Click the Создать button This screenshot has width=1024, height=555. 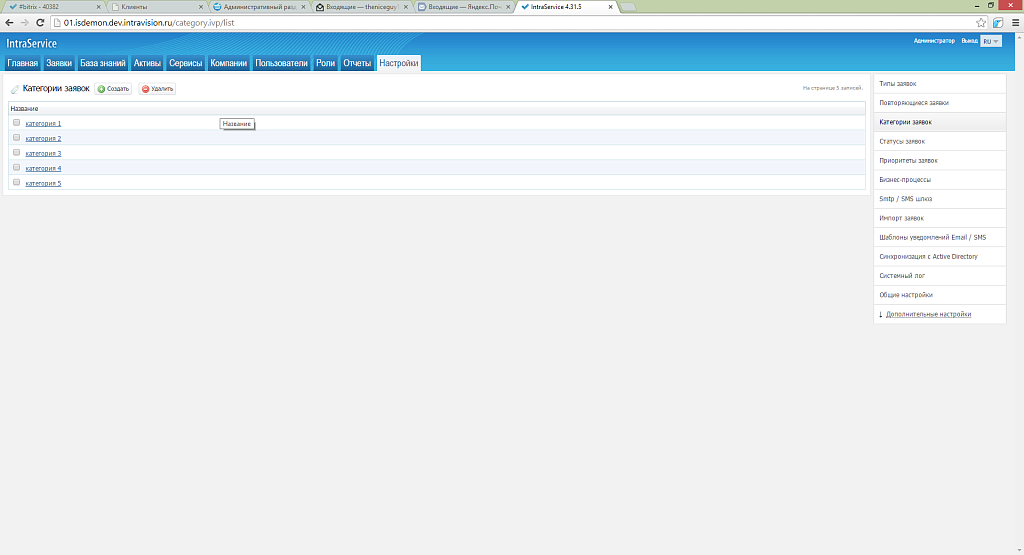[113, 89]
